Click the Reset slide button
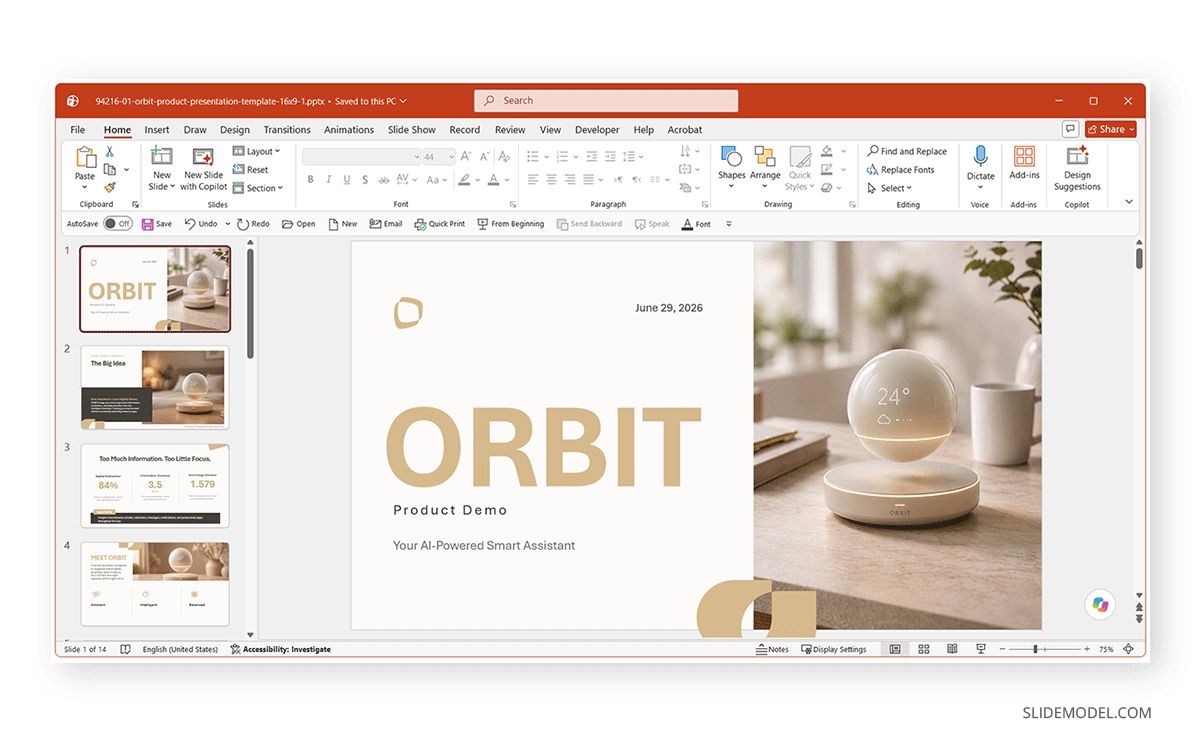This screenshot has height=743, width=1200. 251,170
